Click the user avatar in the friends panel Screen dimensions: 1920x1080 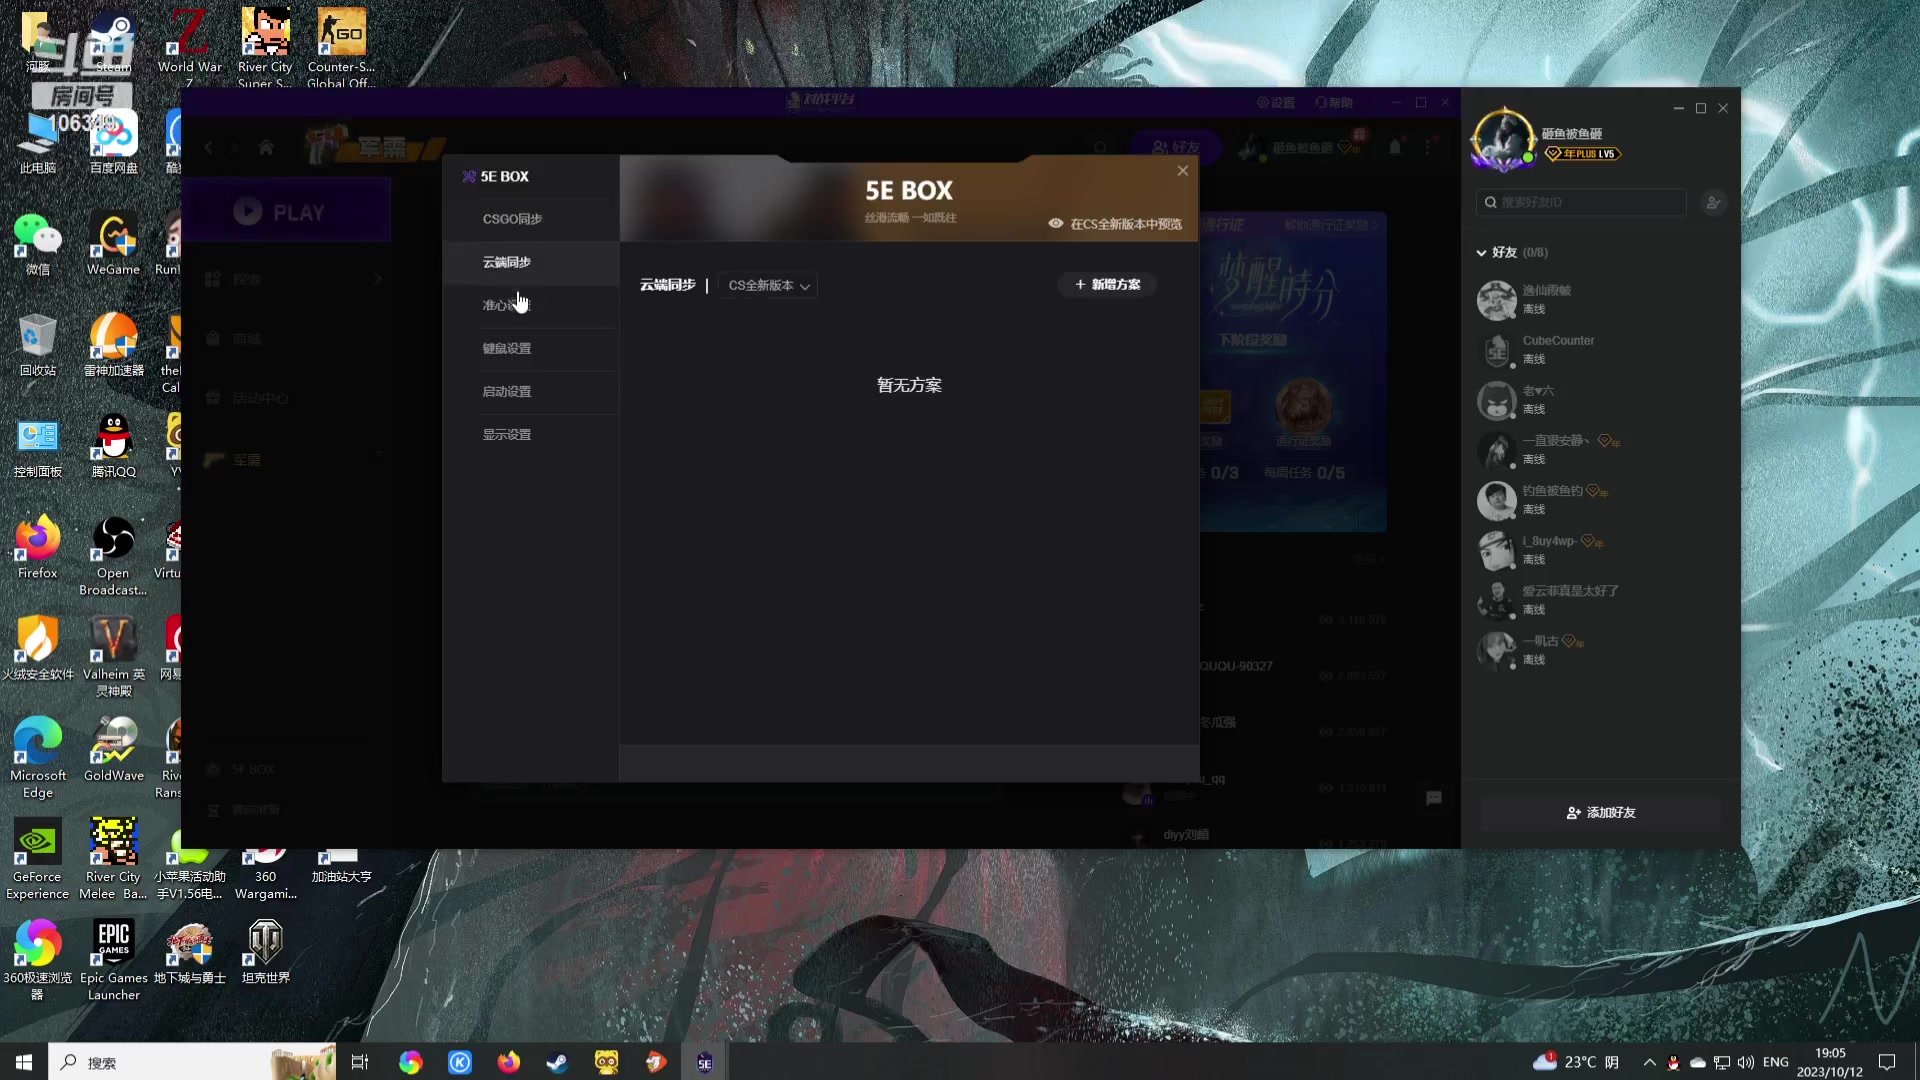[x=1502, y=139]
